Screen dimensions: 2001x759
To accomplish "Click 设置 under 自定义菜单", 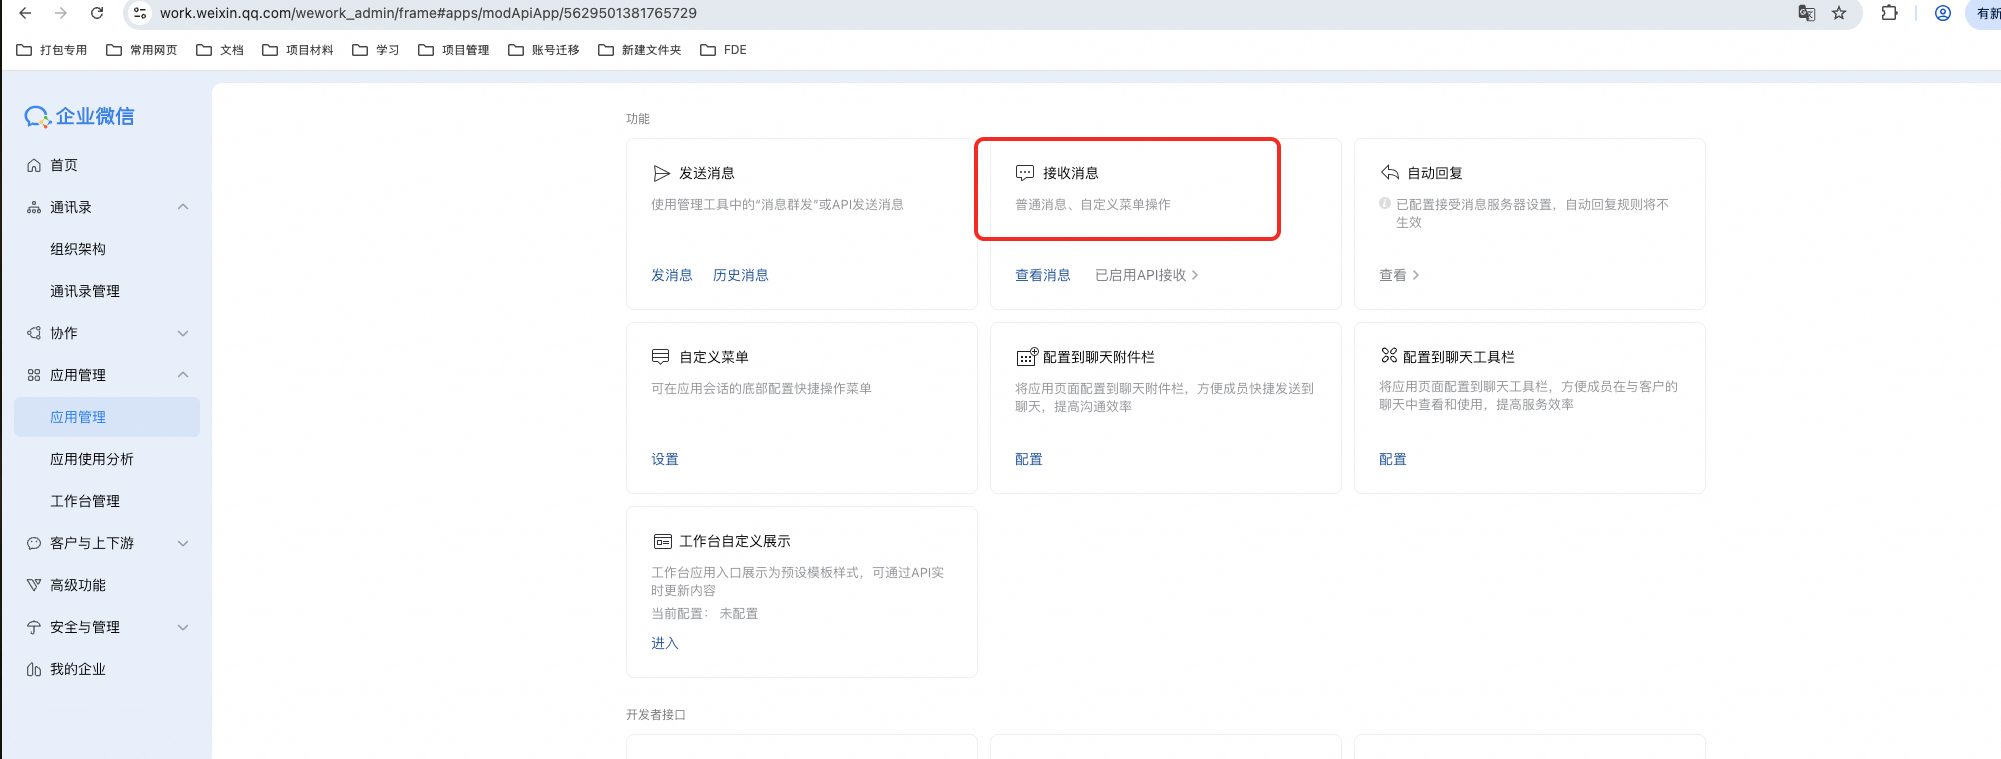I will click(665, 459).
